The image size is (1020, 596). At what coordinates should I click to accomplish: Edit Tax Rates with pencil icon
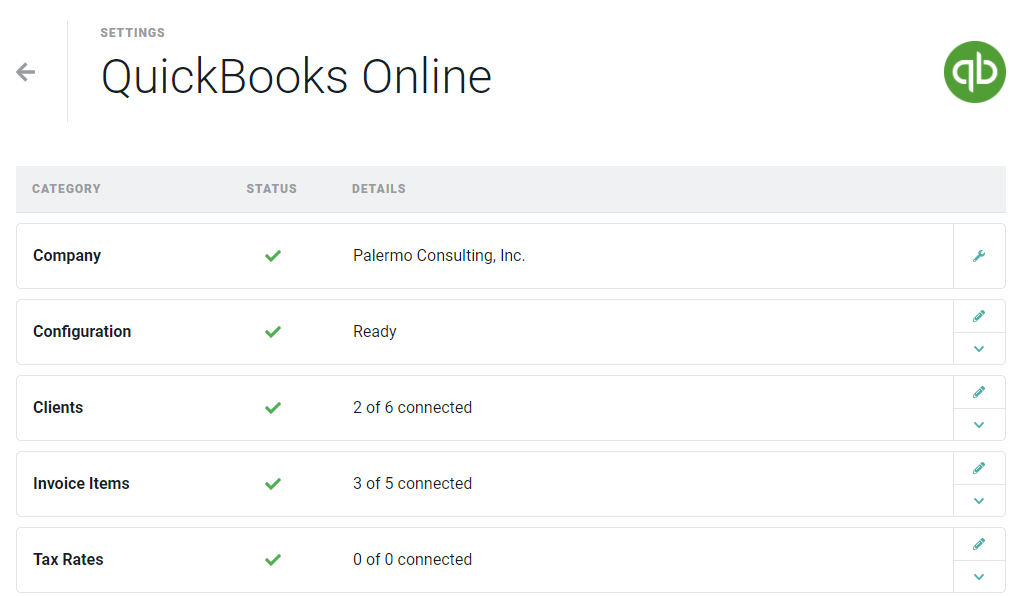click(x=979, y=544)
